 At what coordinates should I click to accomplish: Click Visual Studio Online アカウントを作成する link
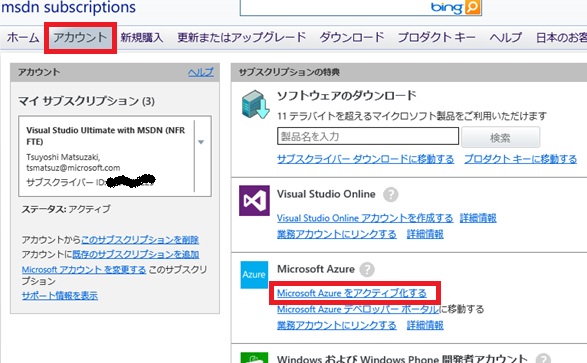(365, 218)
